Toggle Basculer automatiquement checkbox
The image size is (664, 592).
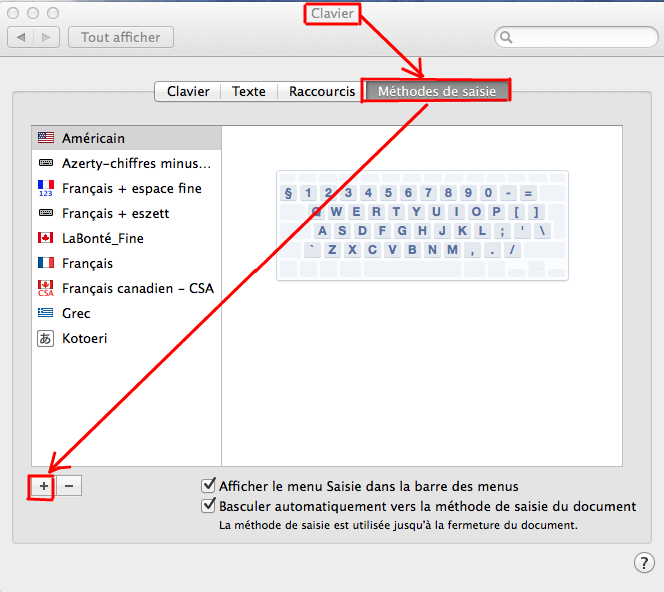209,506
